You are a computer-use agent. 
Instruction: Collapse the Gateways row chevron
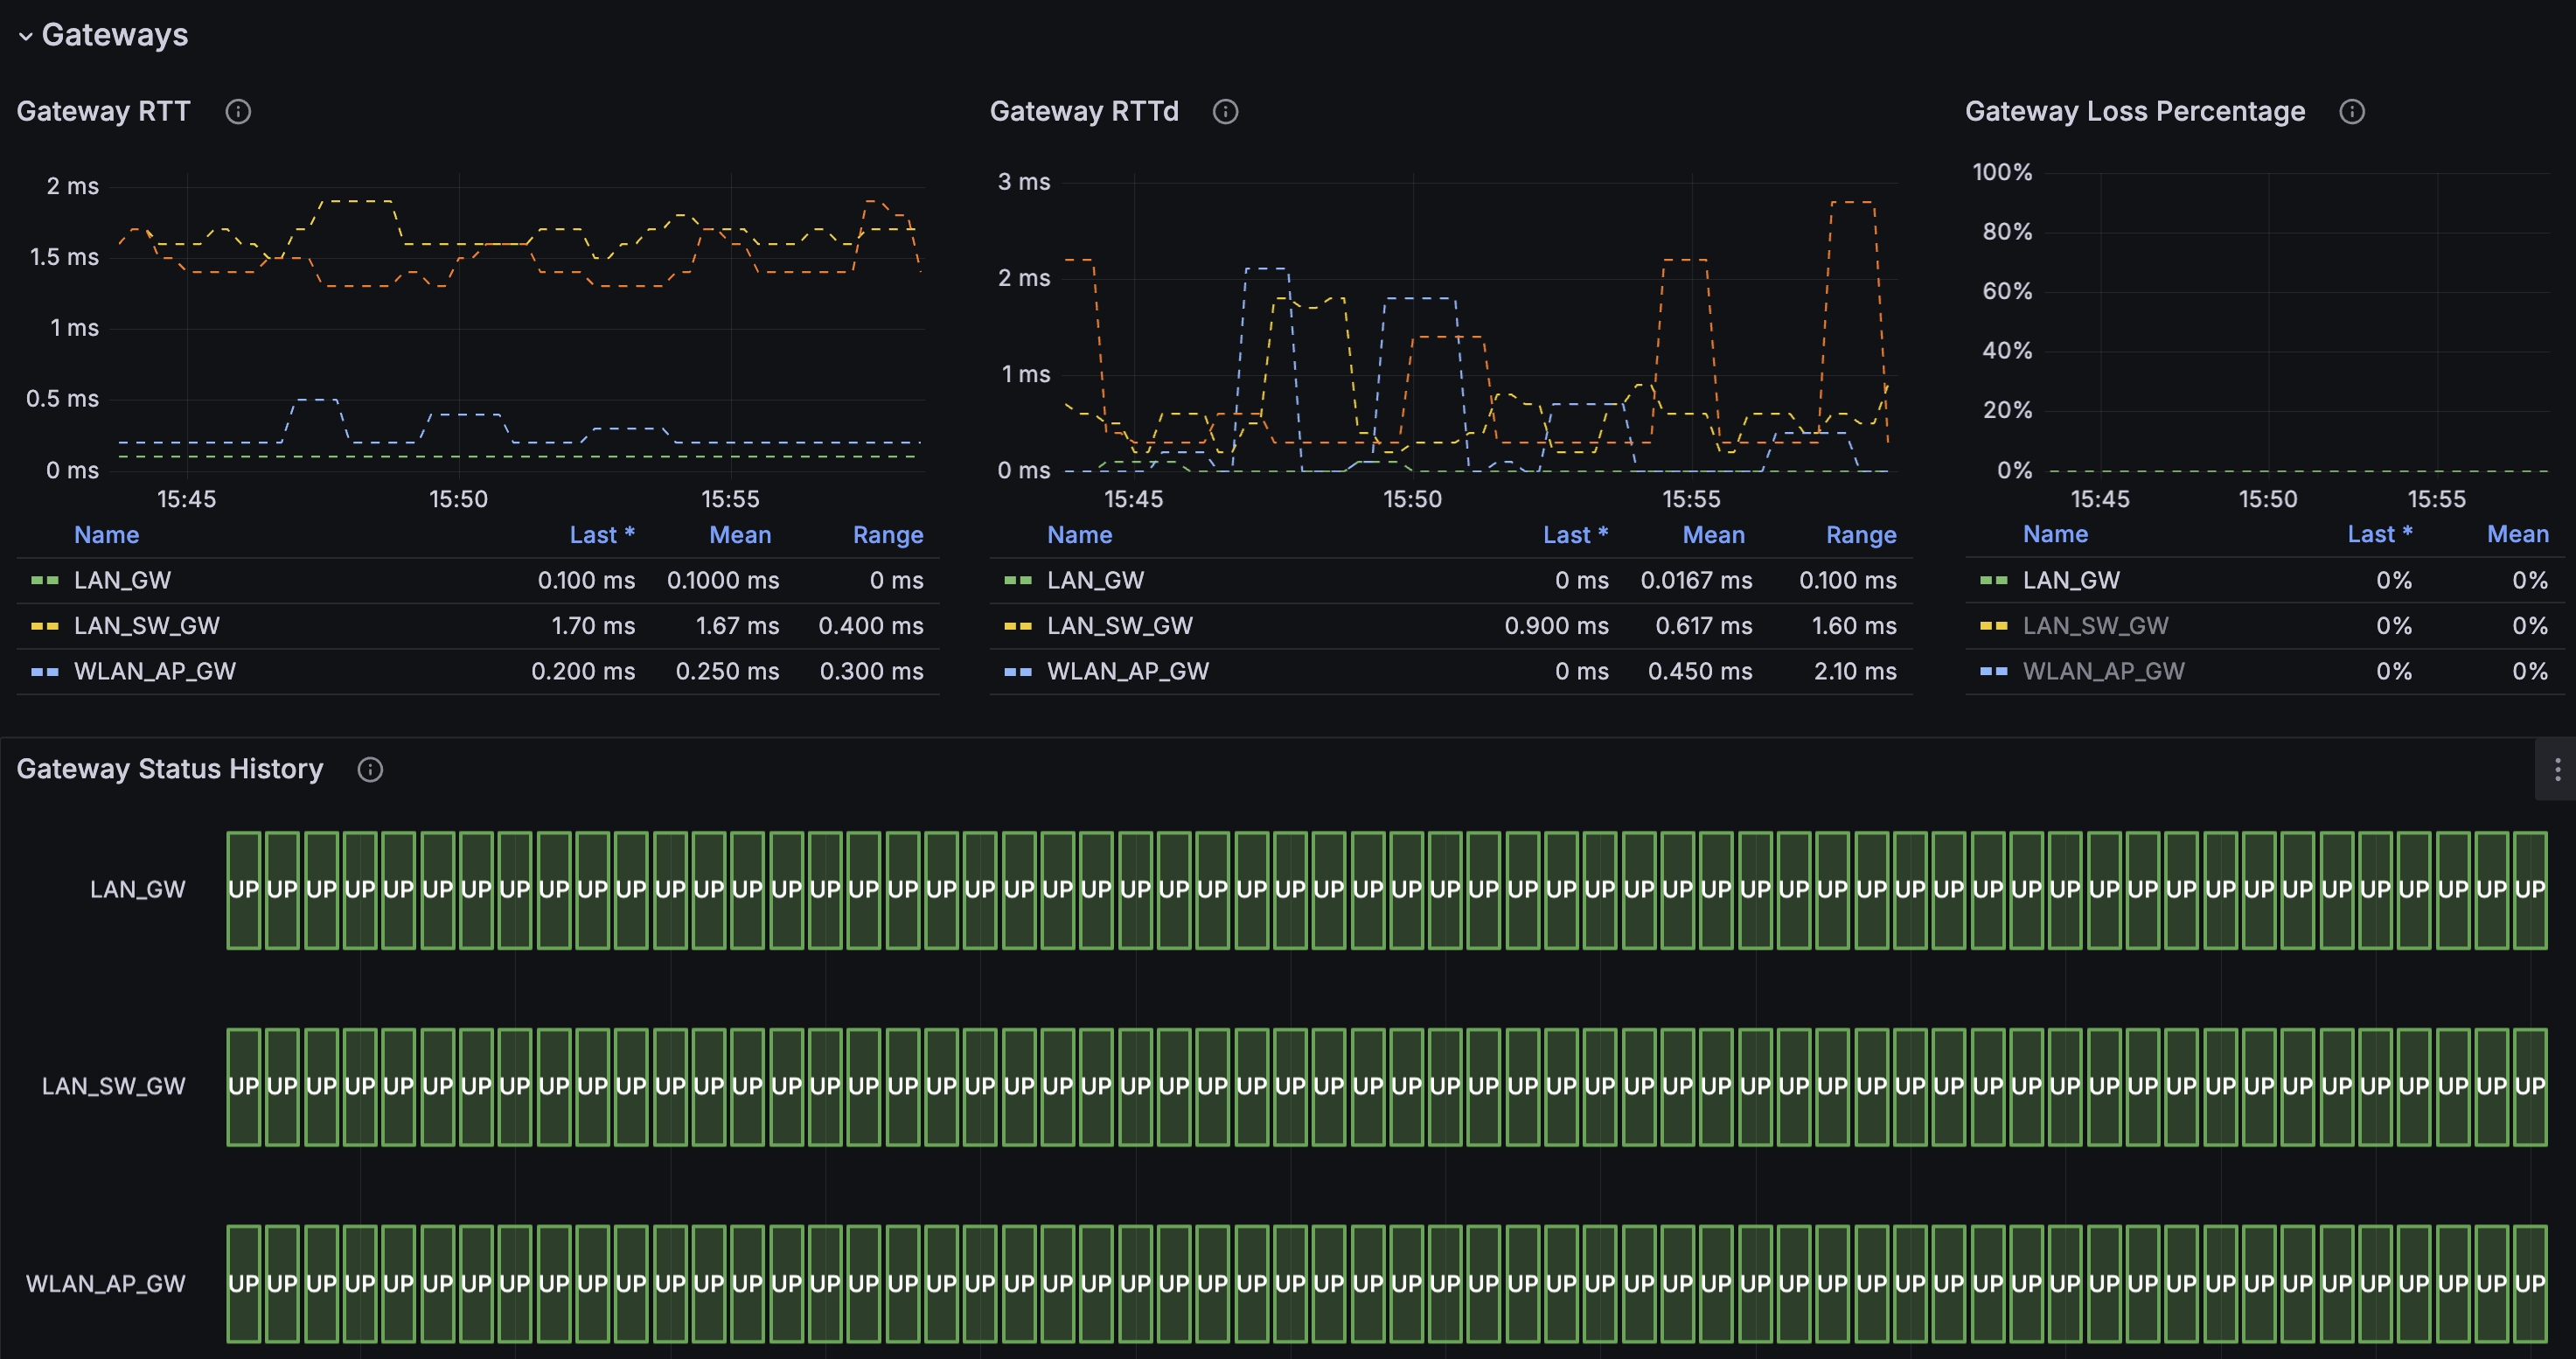(x=26, y=36)
